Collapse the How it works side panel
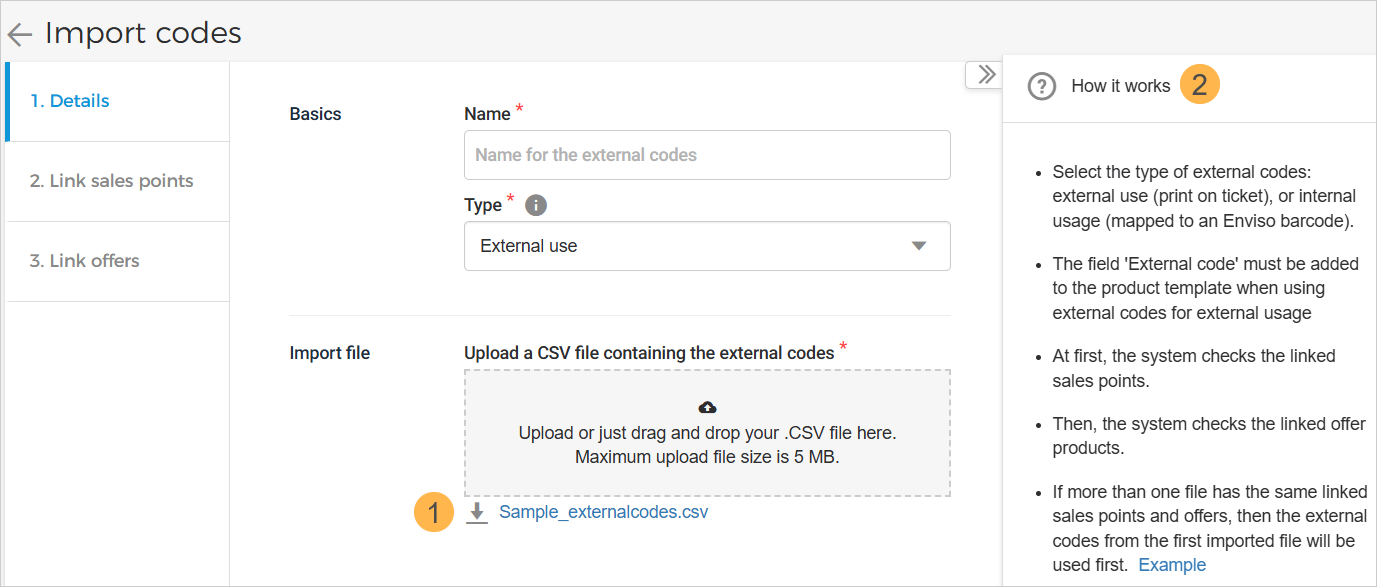 tap(985, 75)
